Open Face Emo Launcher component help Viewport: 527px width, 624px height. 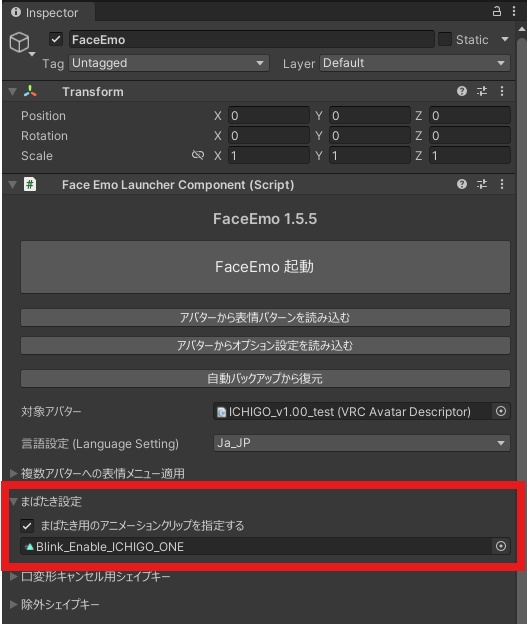tap(462, 184)
